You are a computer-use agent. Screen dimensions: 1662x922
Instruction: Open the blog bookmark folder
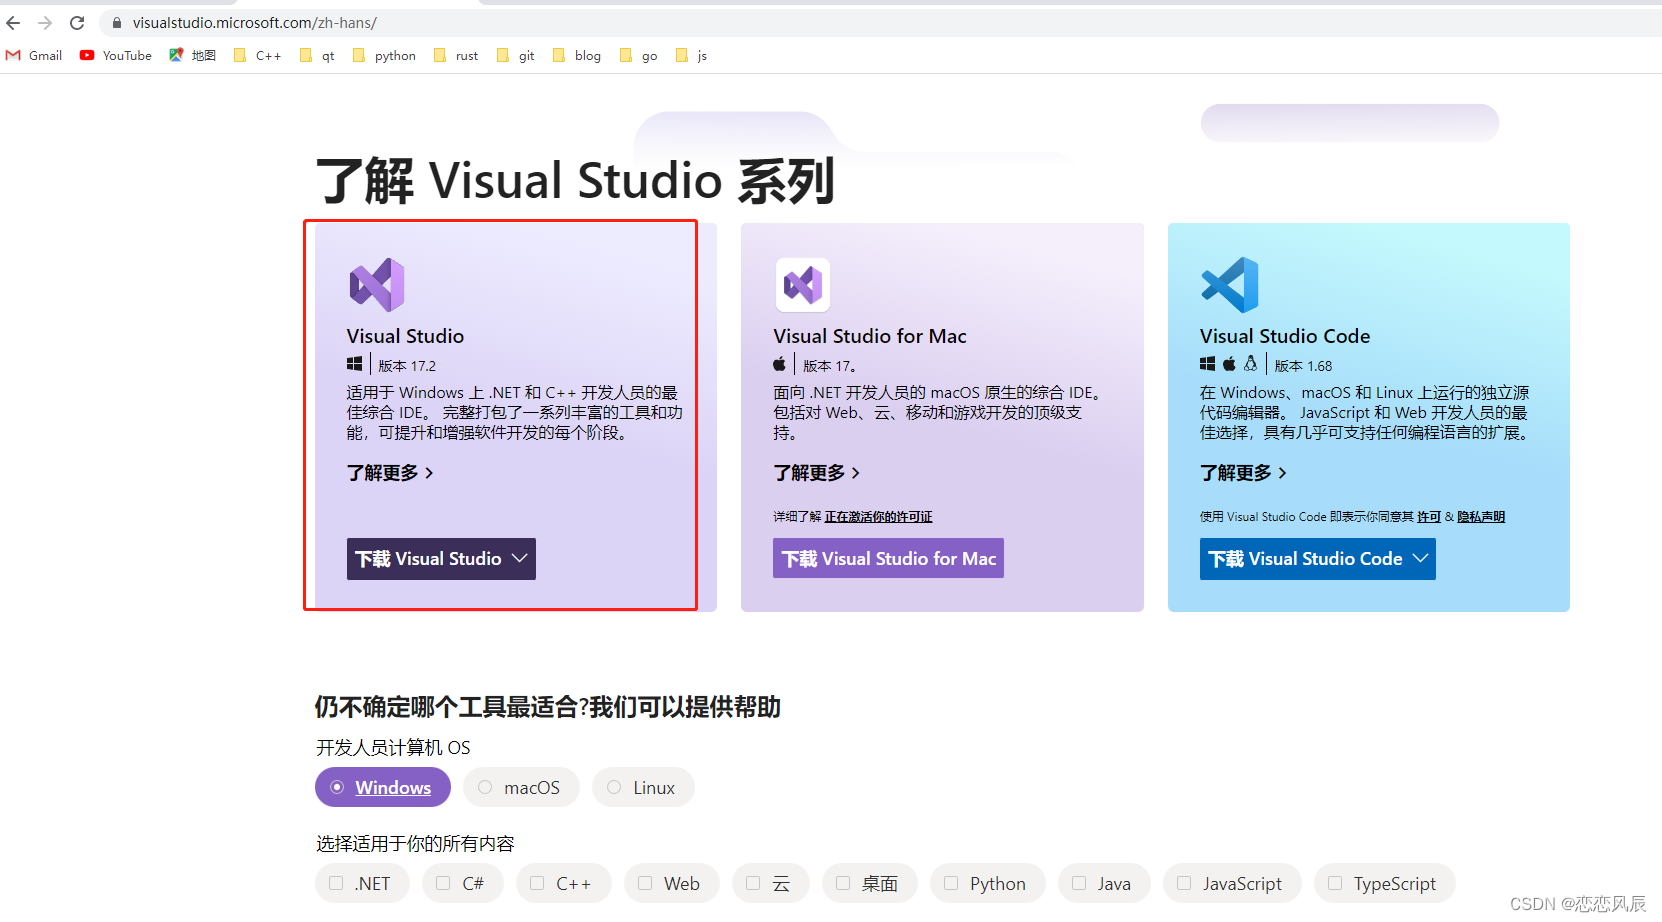point(577,56)
